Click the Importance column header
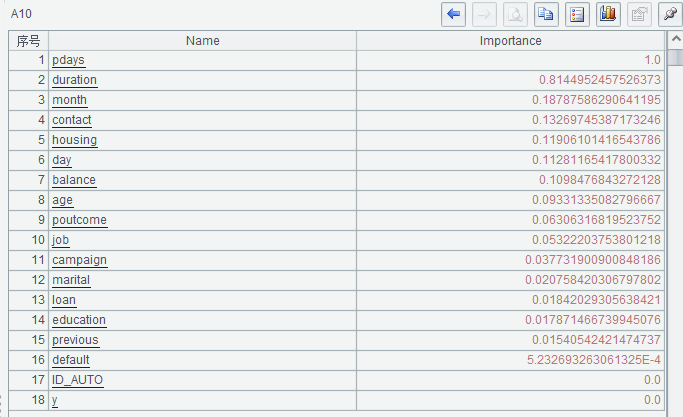683x417 pixels. tap(511, 41)
